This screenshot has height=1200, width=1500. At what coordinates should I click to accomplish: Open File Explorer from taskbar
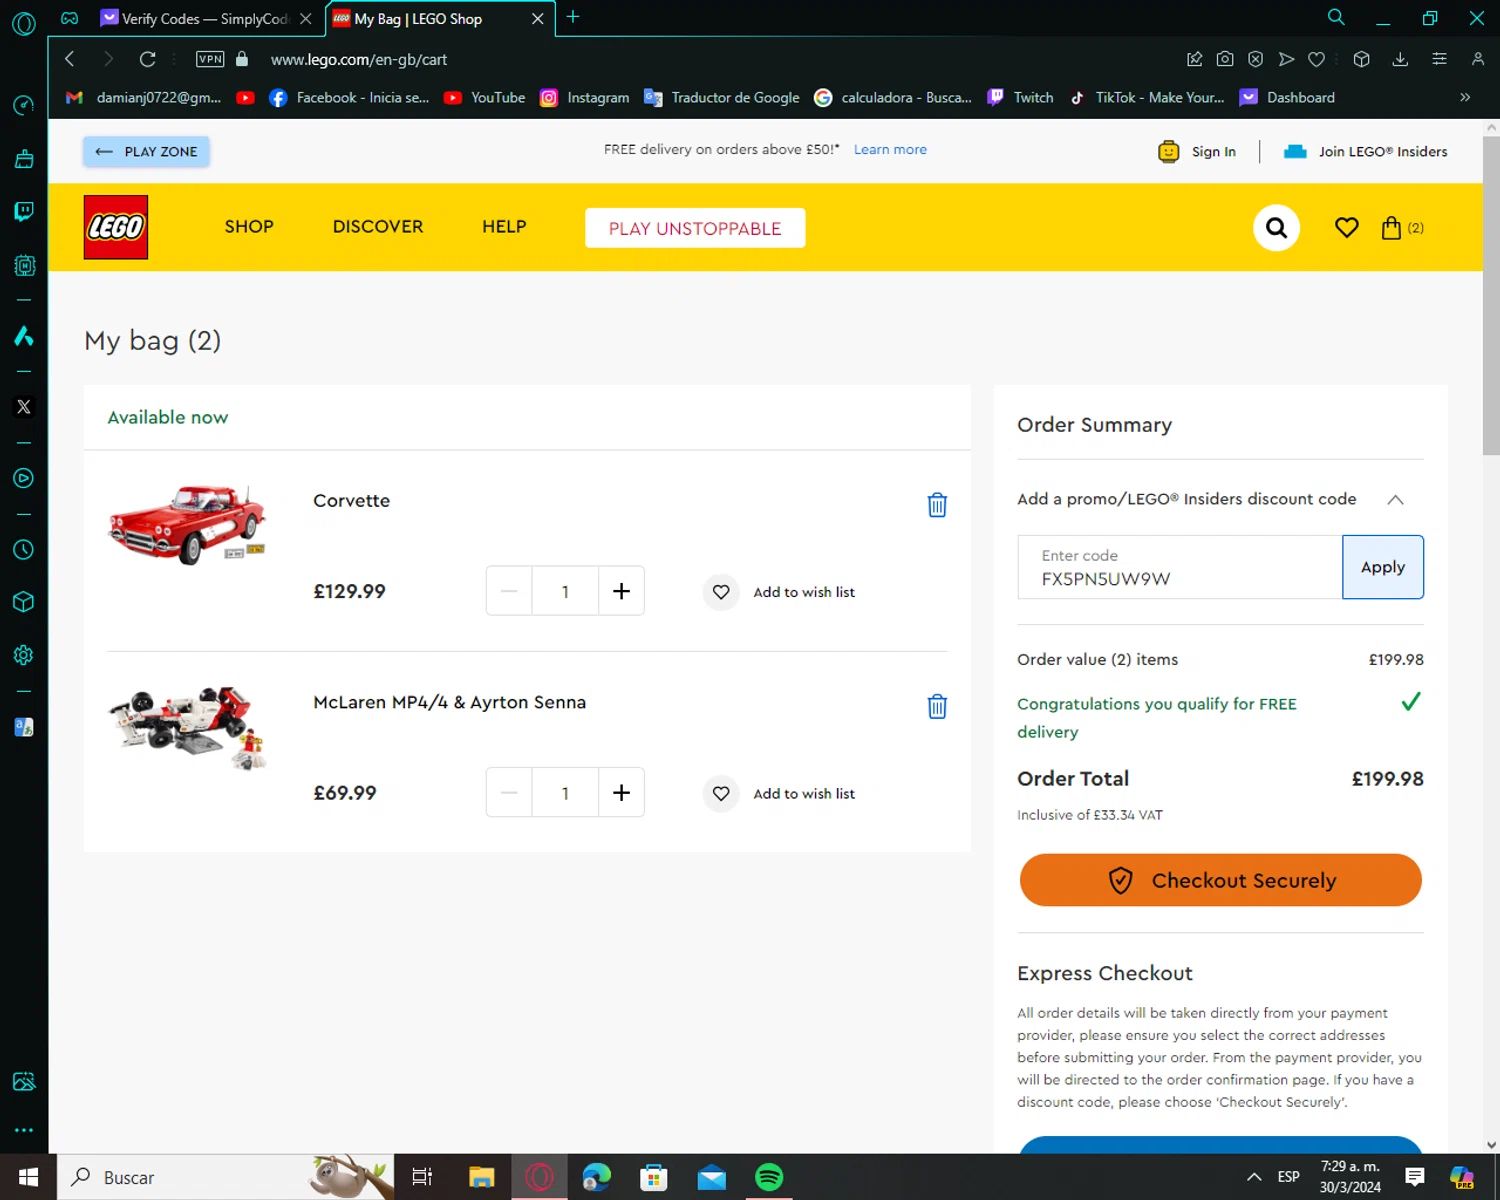click(x=482, y=1177)
